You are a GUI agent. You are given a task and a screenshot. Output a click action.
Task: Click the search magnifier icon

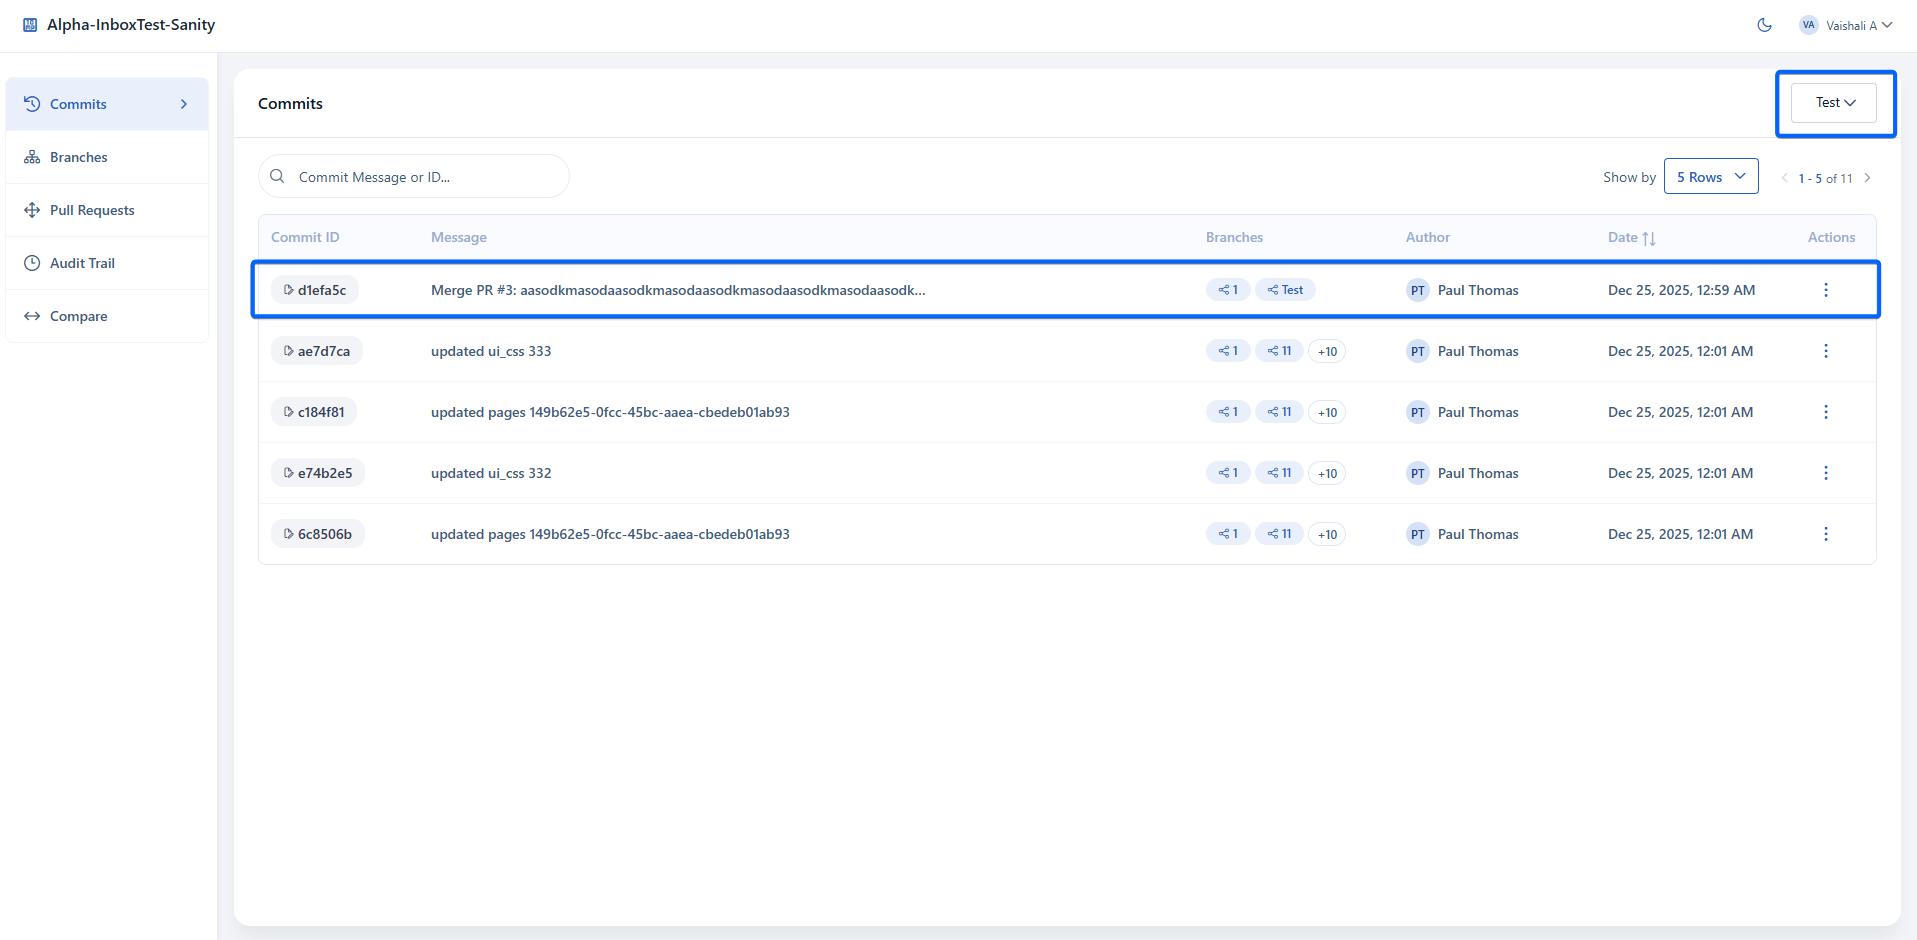coord(277,176)
